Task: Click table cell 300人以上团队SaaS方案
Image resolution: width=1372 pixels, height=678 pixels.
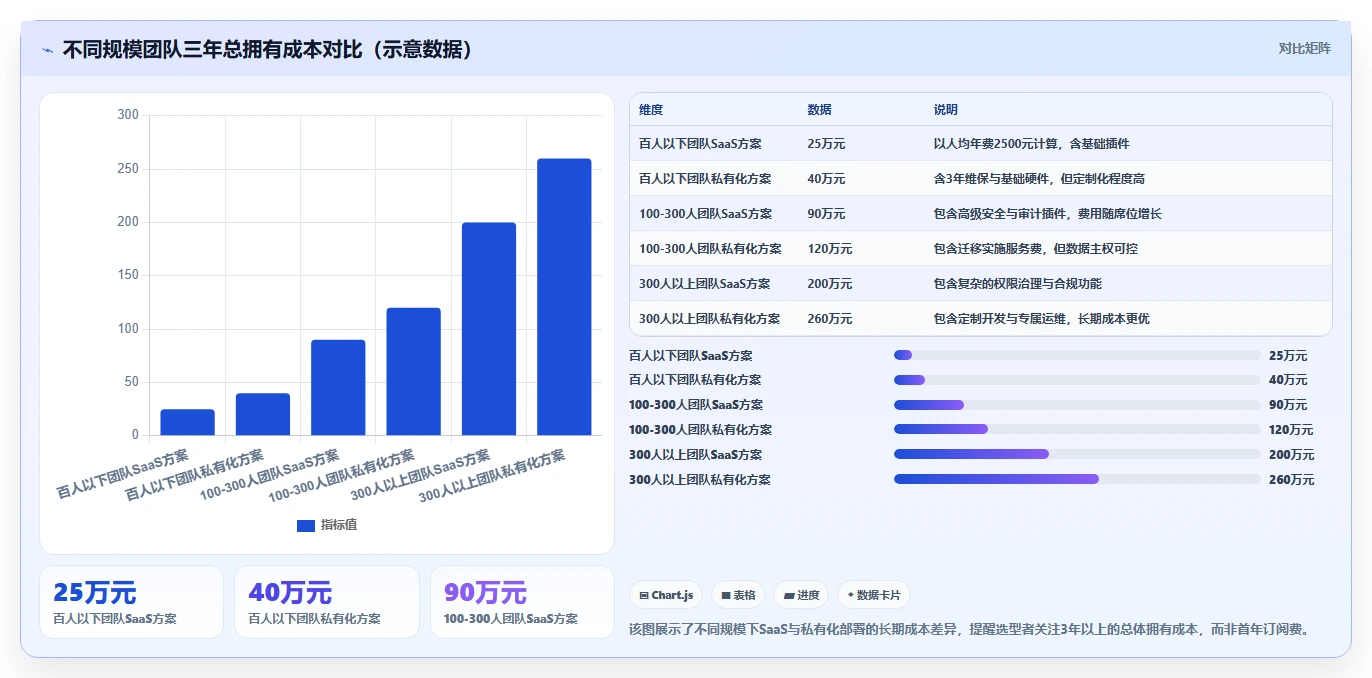Action: pyautogui.click(x=704, y=284)
